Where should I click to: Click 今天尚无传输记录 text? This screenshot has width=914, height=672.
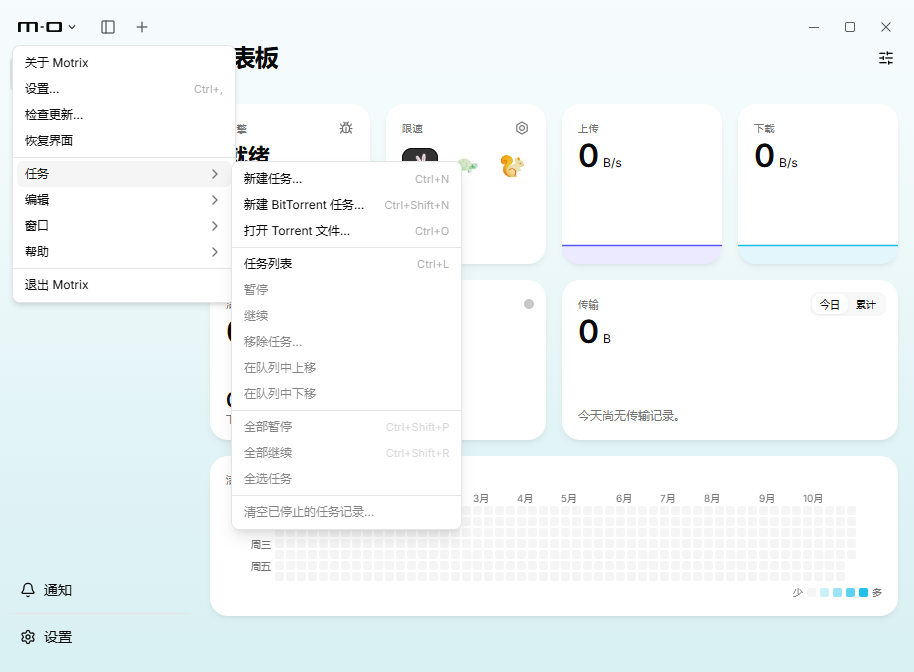(629, 416)
